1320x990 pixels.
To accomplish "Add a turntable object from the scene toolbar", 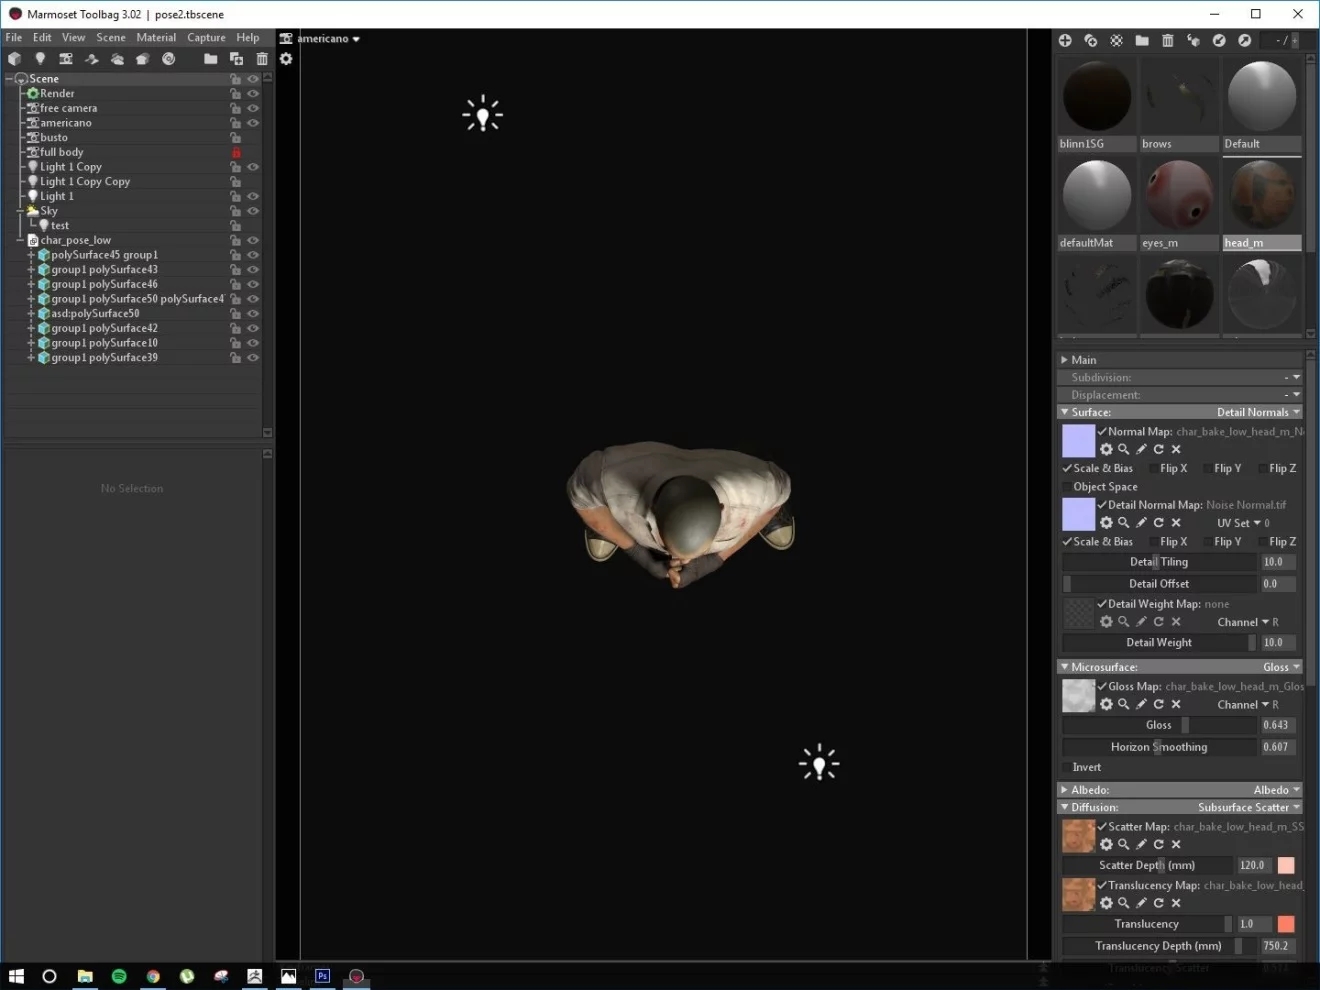I will tap(169, 59).
